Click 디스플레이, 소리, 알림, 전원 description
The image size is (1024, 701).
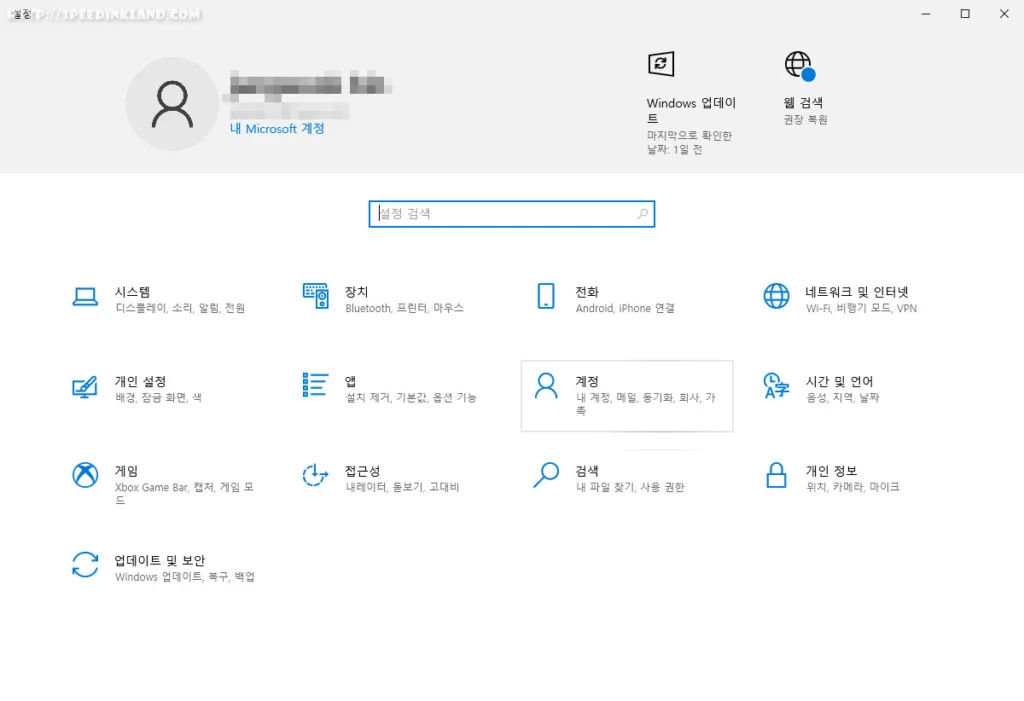180,308
